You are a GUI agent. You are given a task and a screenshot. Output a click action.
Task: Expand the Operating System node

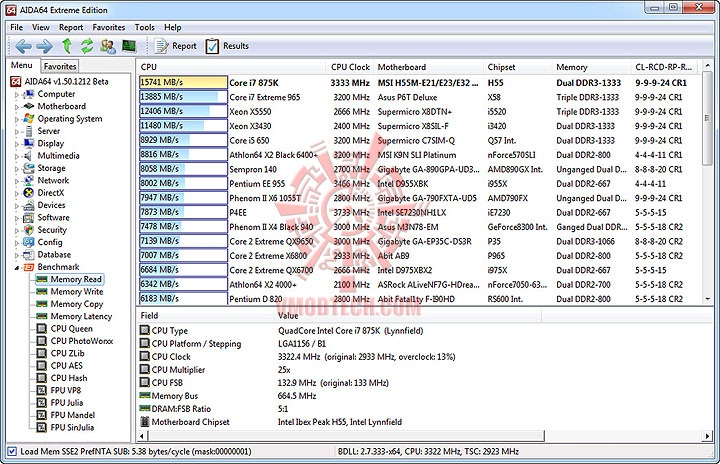click(17, 119)
